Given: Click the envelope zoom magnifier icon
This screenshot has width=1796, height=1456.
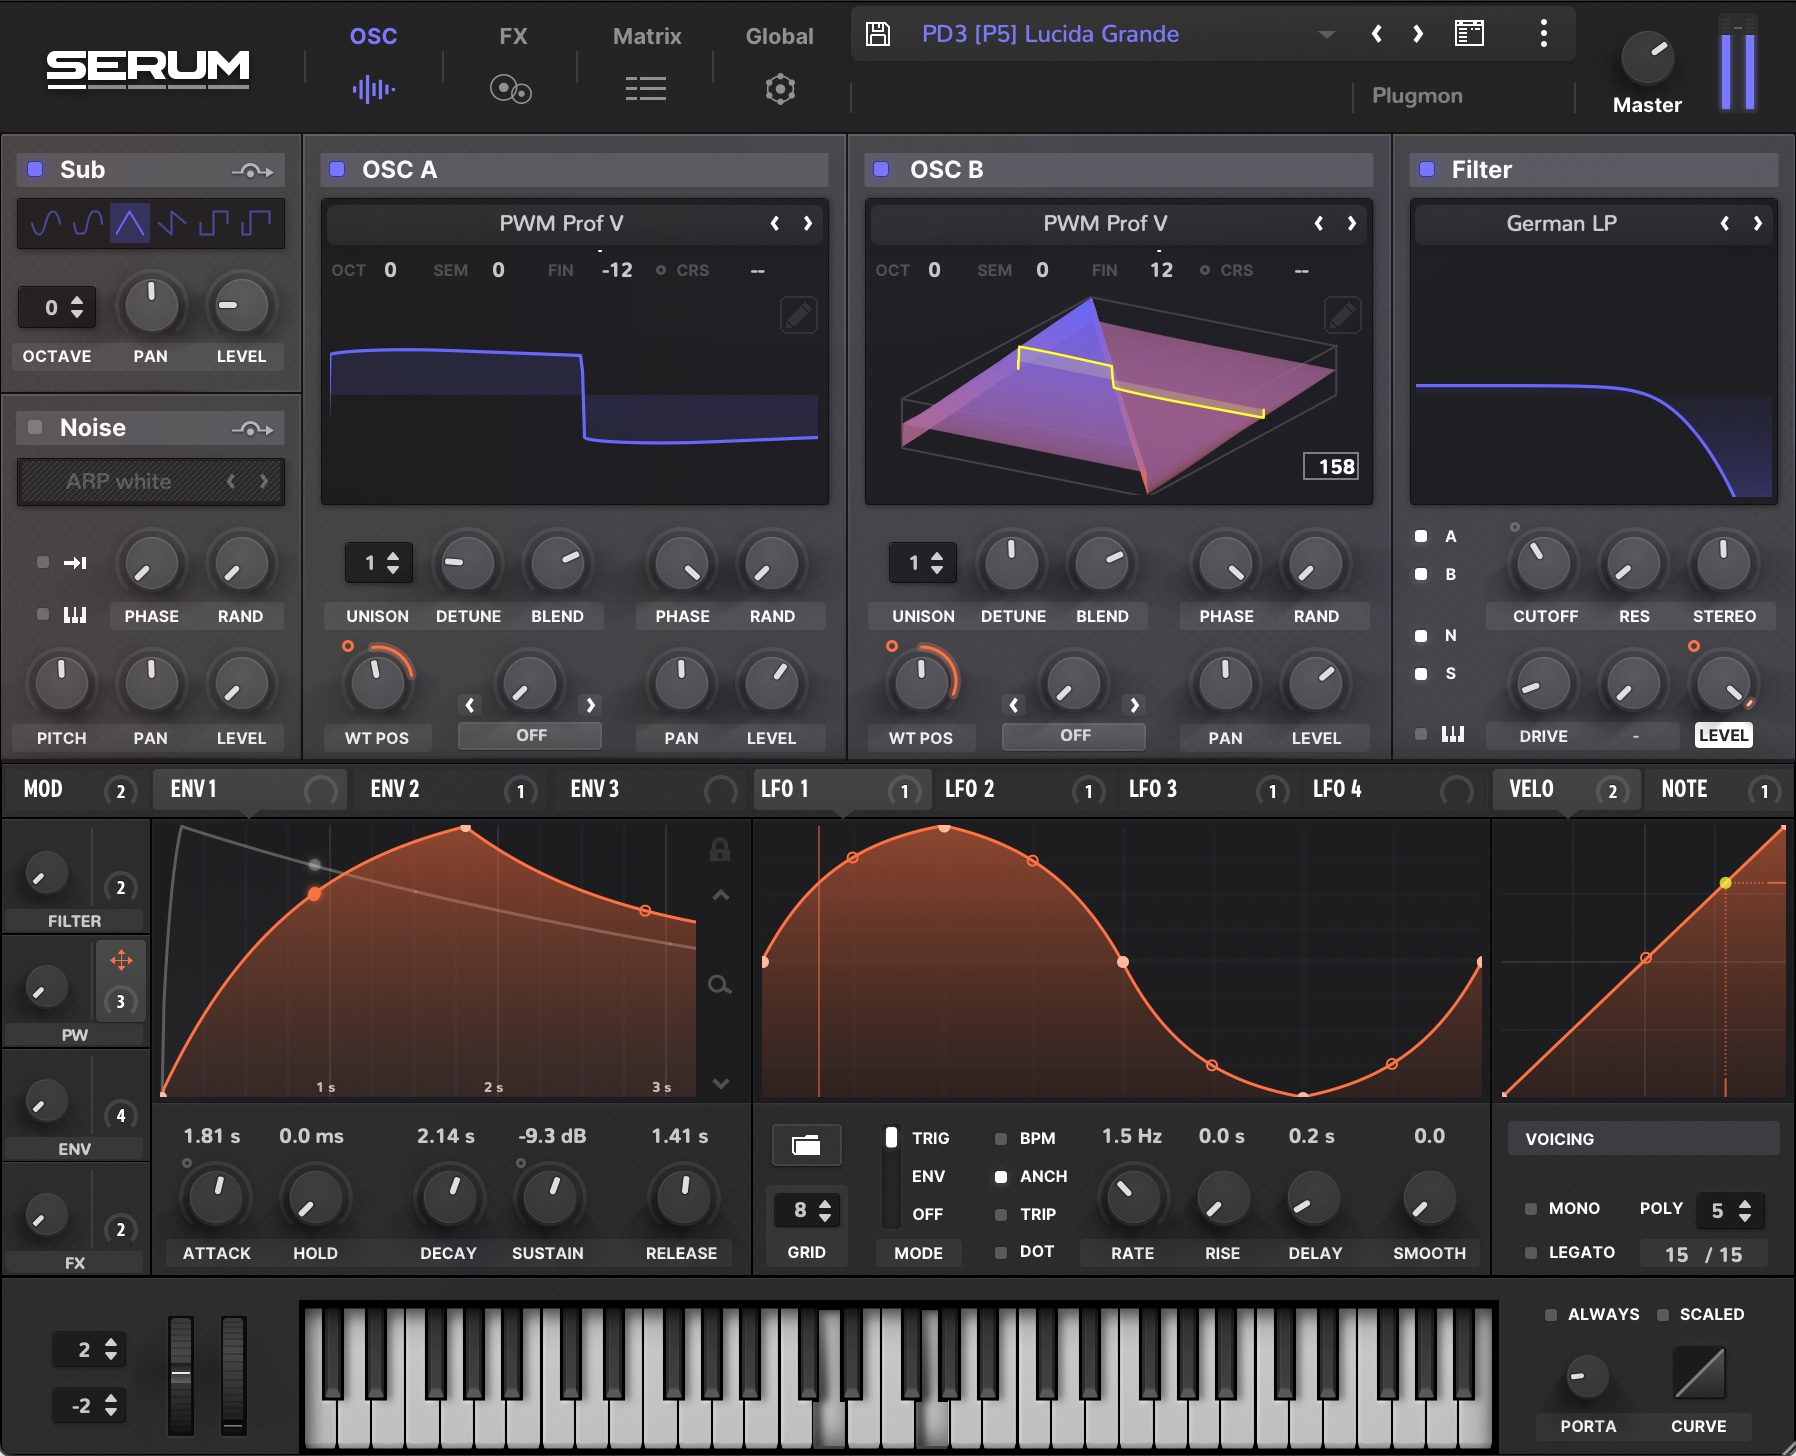Looking at the screenshot, I should coord(719,985).
